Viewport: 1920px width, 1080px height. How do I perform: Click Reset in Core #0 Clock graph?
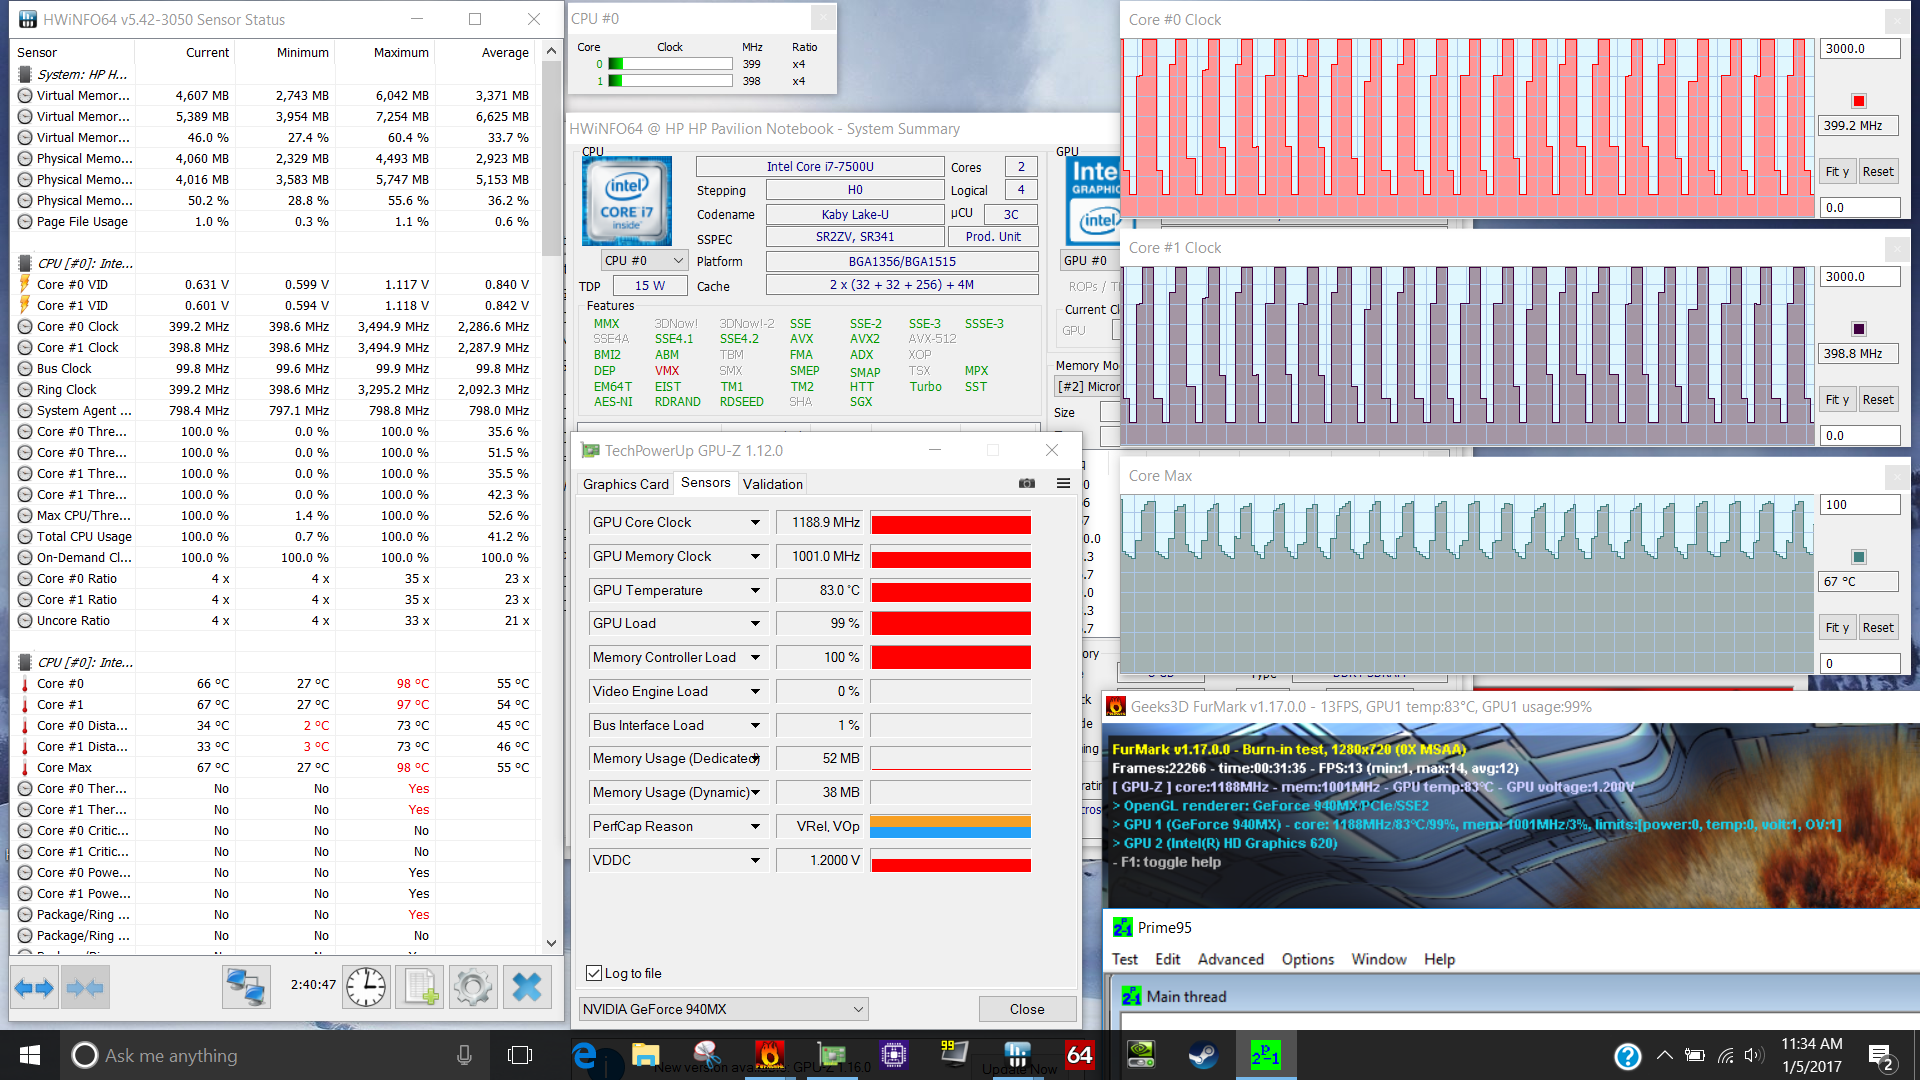[1878, 171]
